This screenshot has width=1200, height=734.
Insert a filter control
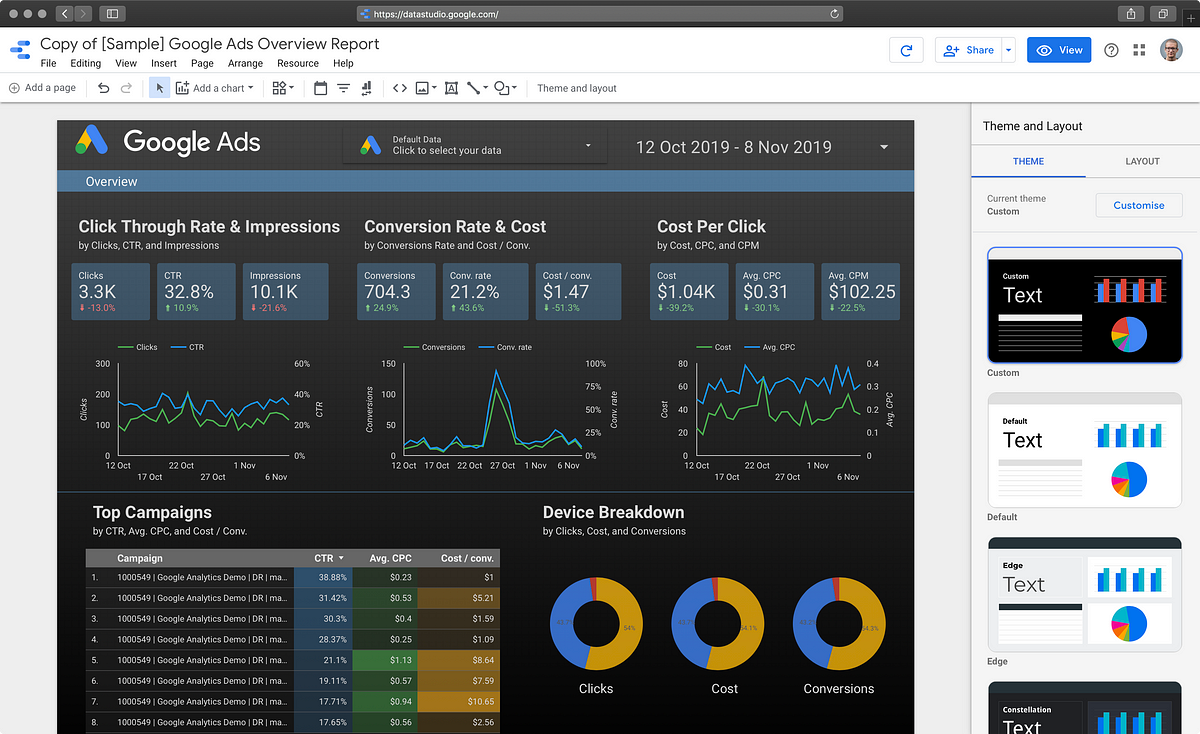click(343, 88)
